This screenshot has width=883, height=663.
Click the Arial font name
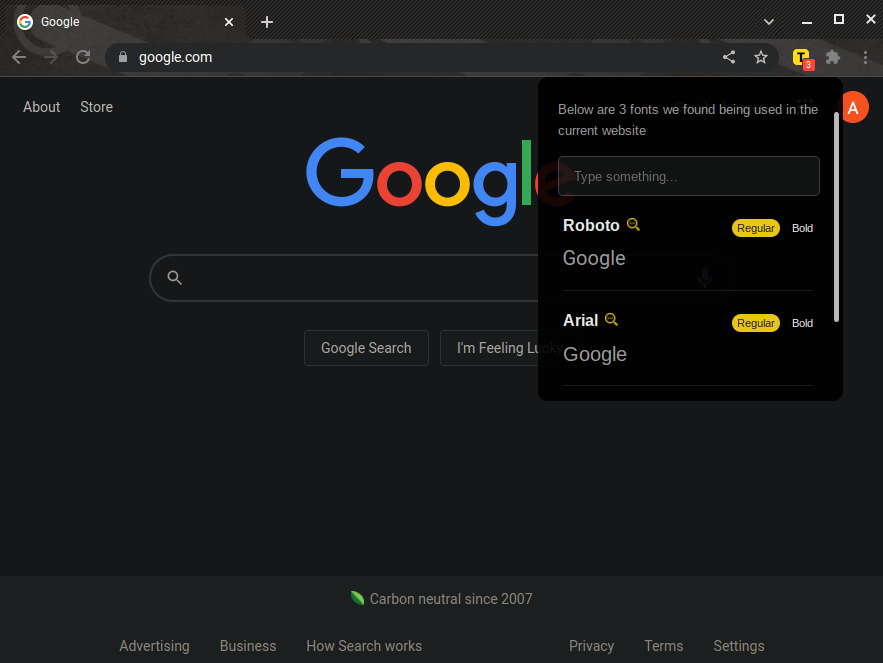(580, 321)
